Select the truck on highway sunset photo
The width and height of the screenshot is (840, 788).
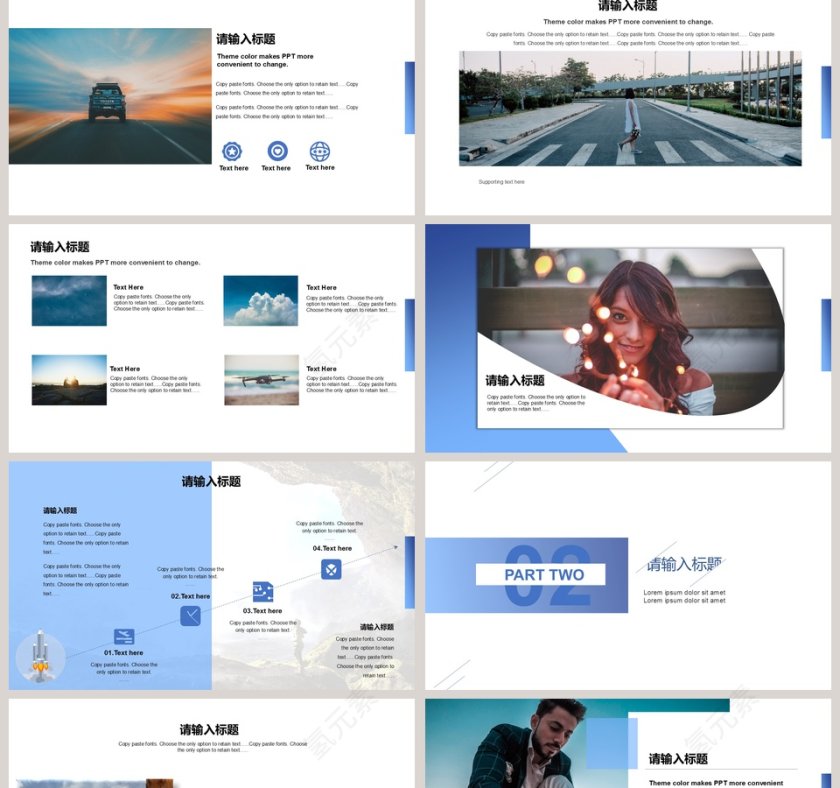coord(110,96)
